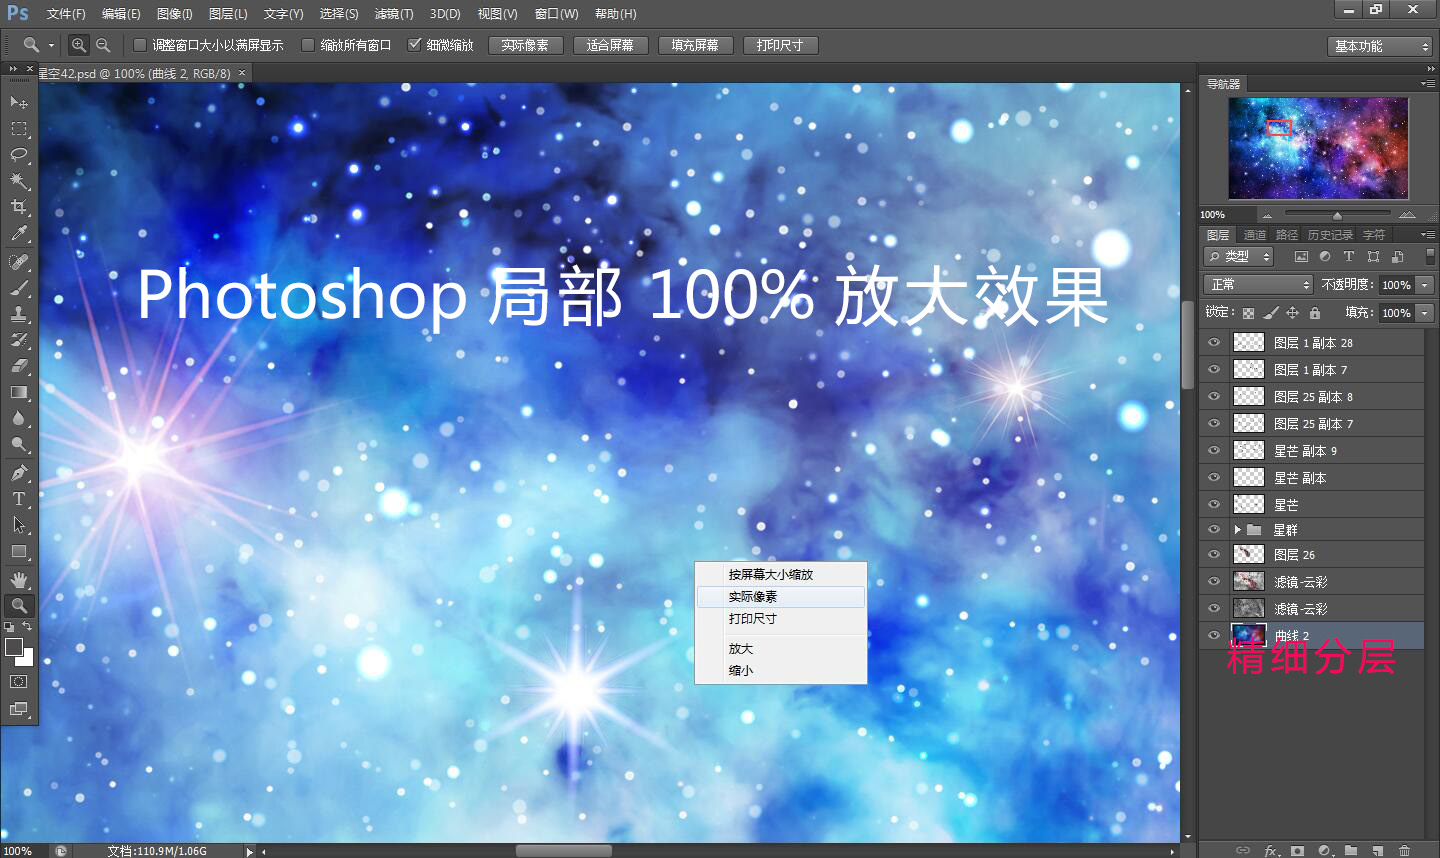Viewport: 1440px width, 858px height.
Task: Open the 填充 fill slider arrow
Action: pyautogui.click(x=1425, y=313)
